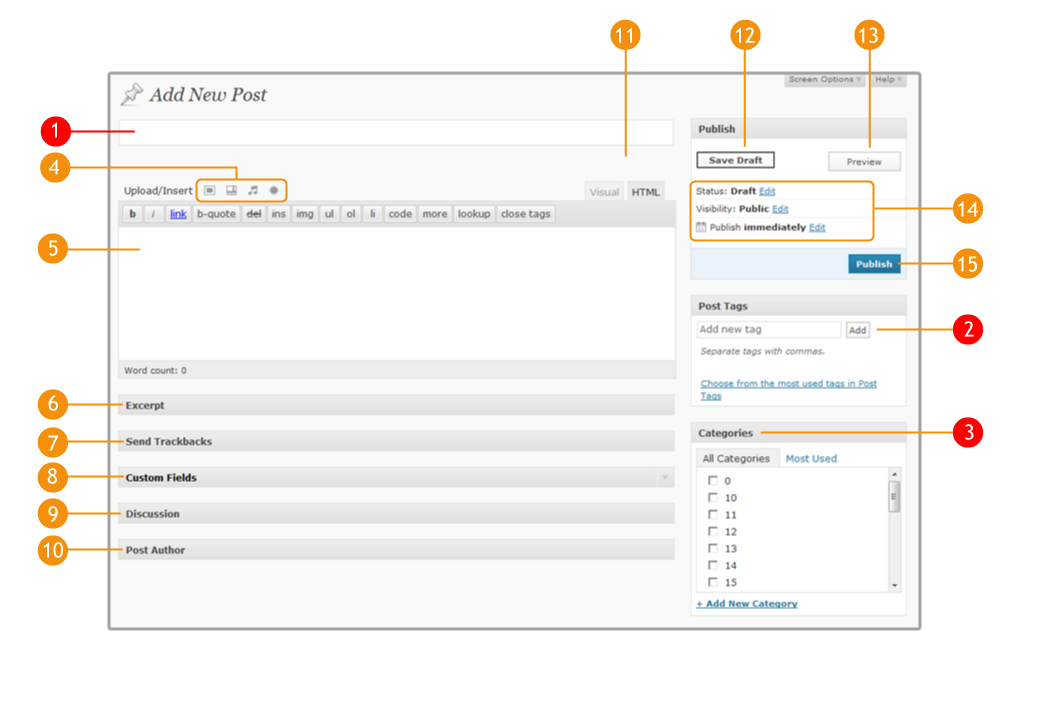Click the Add new tag input field
Image resolution: width=1050 pixels, height=718 pixels.
coord(769,330)
